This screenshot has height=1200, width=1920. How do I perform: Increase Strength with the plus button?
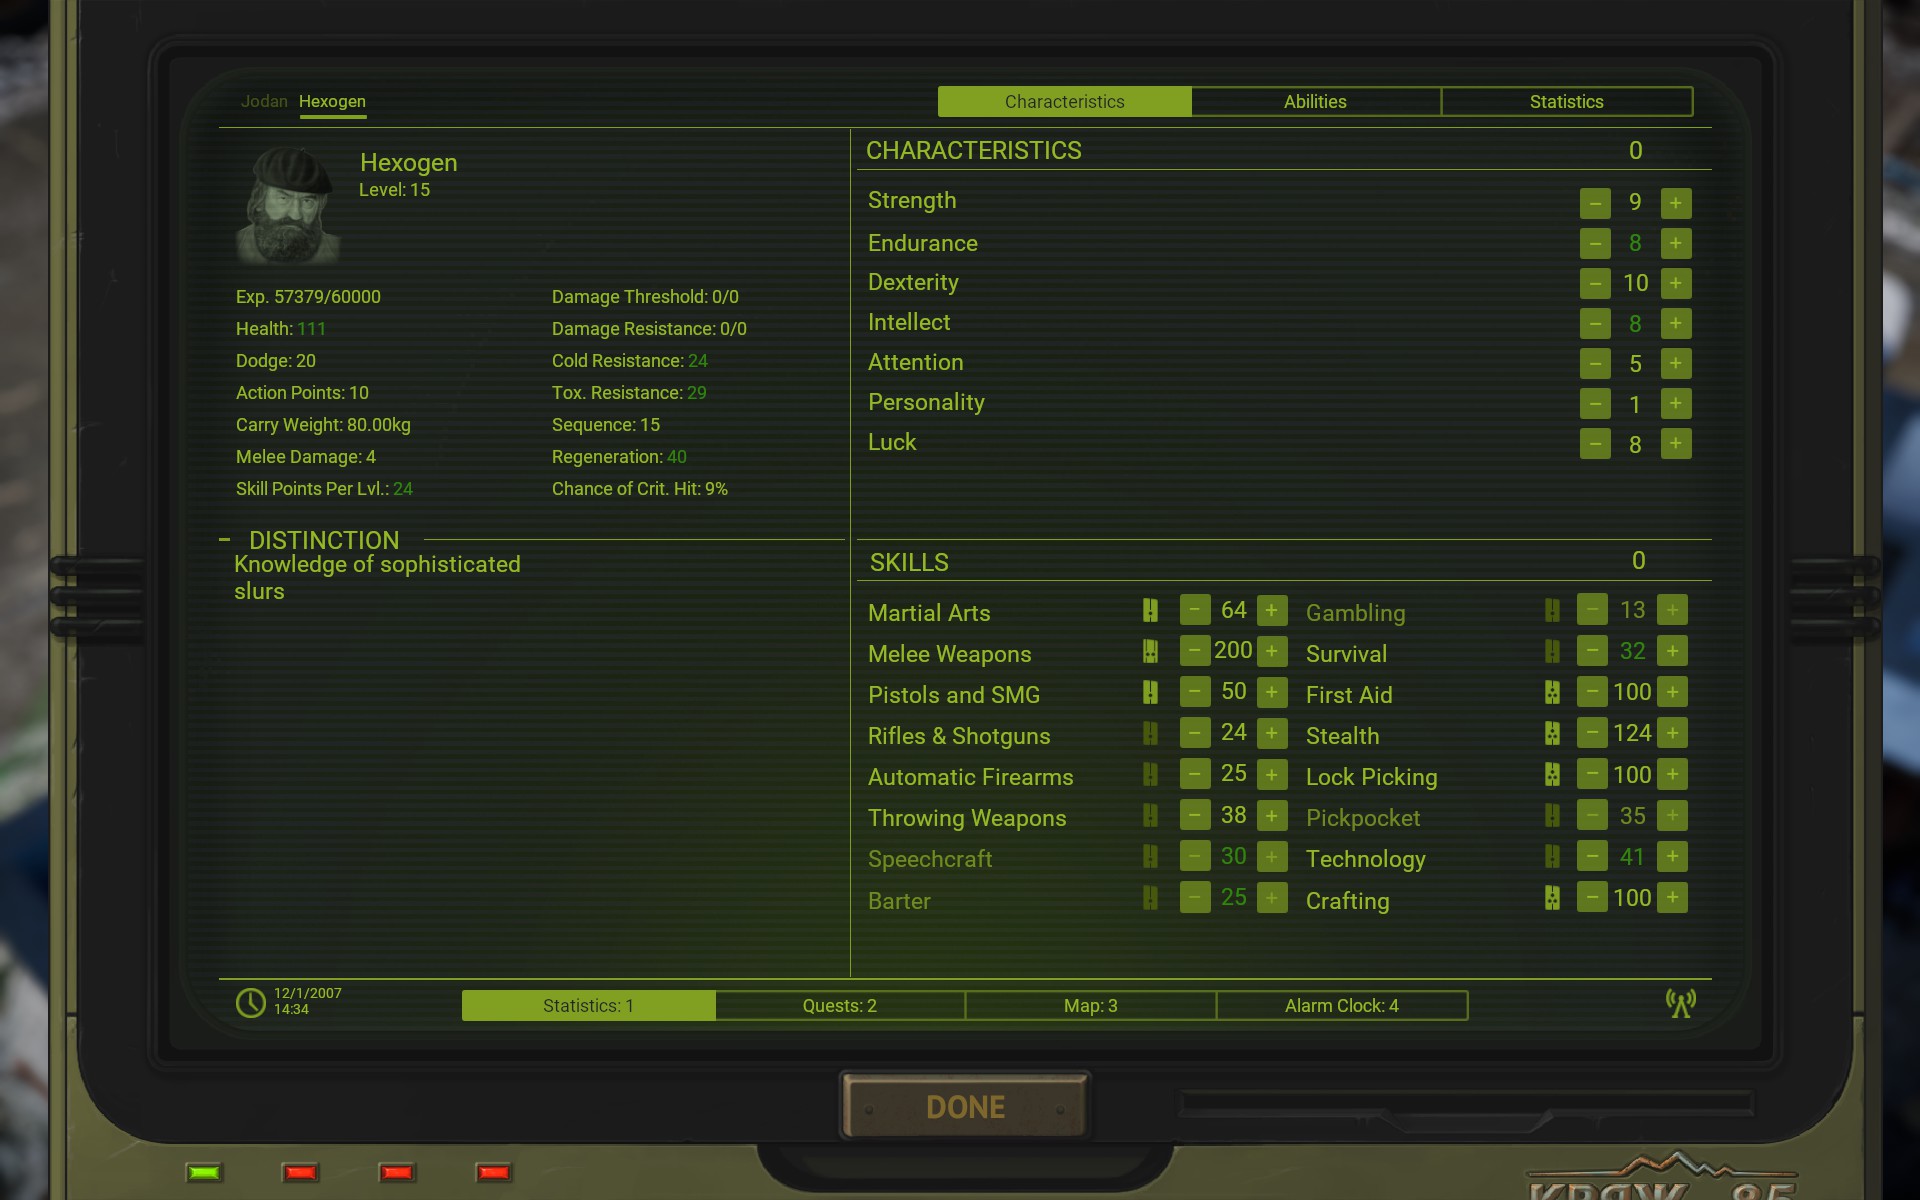pyautogui.click(x=1675, y=203)
